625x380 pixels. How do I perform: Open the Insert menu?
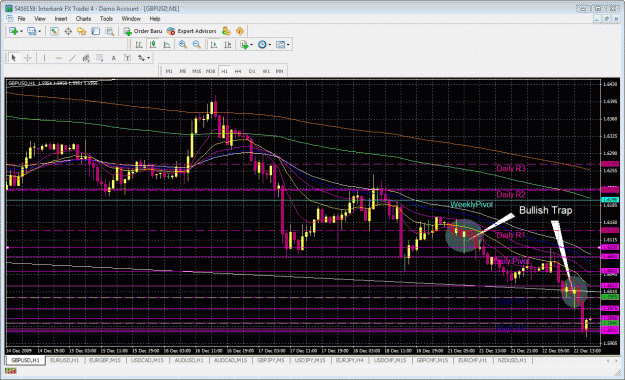[61, 19]
